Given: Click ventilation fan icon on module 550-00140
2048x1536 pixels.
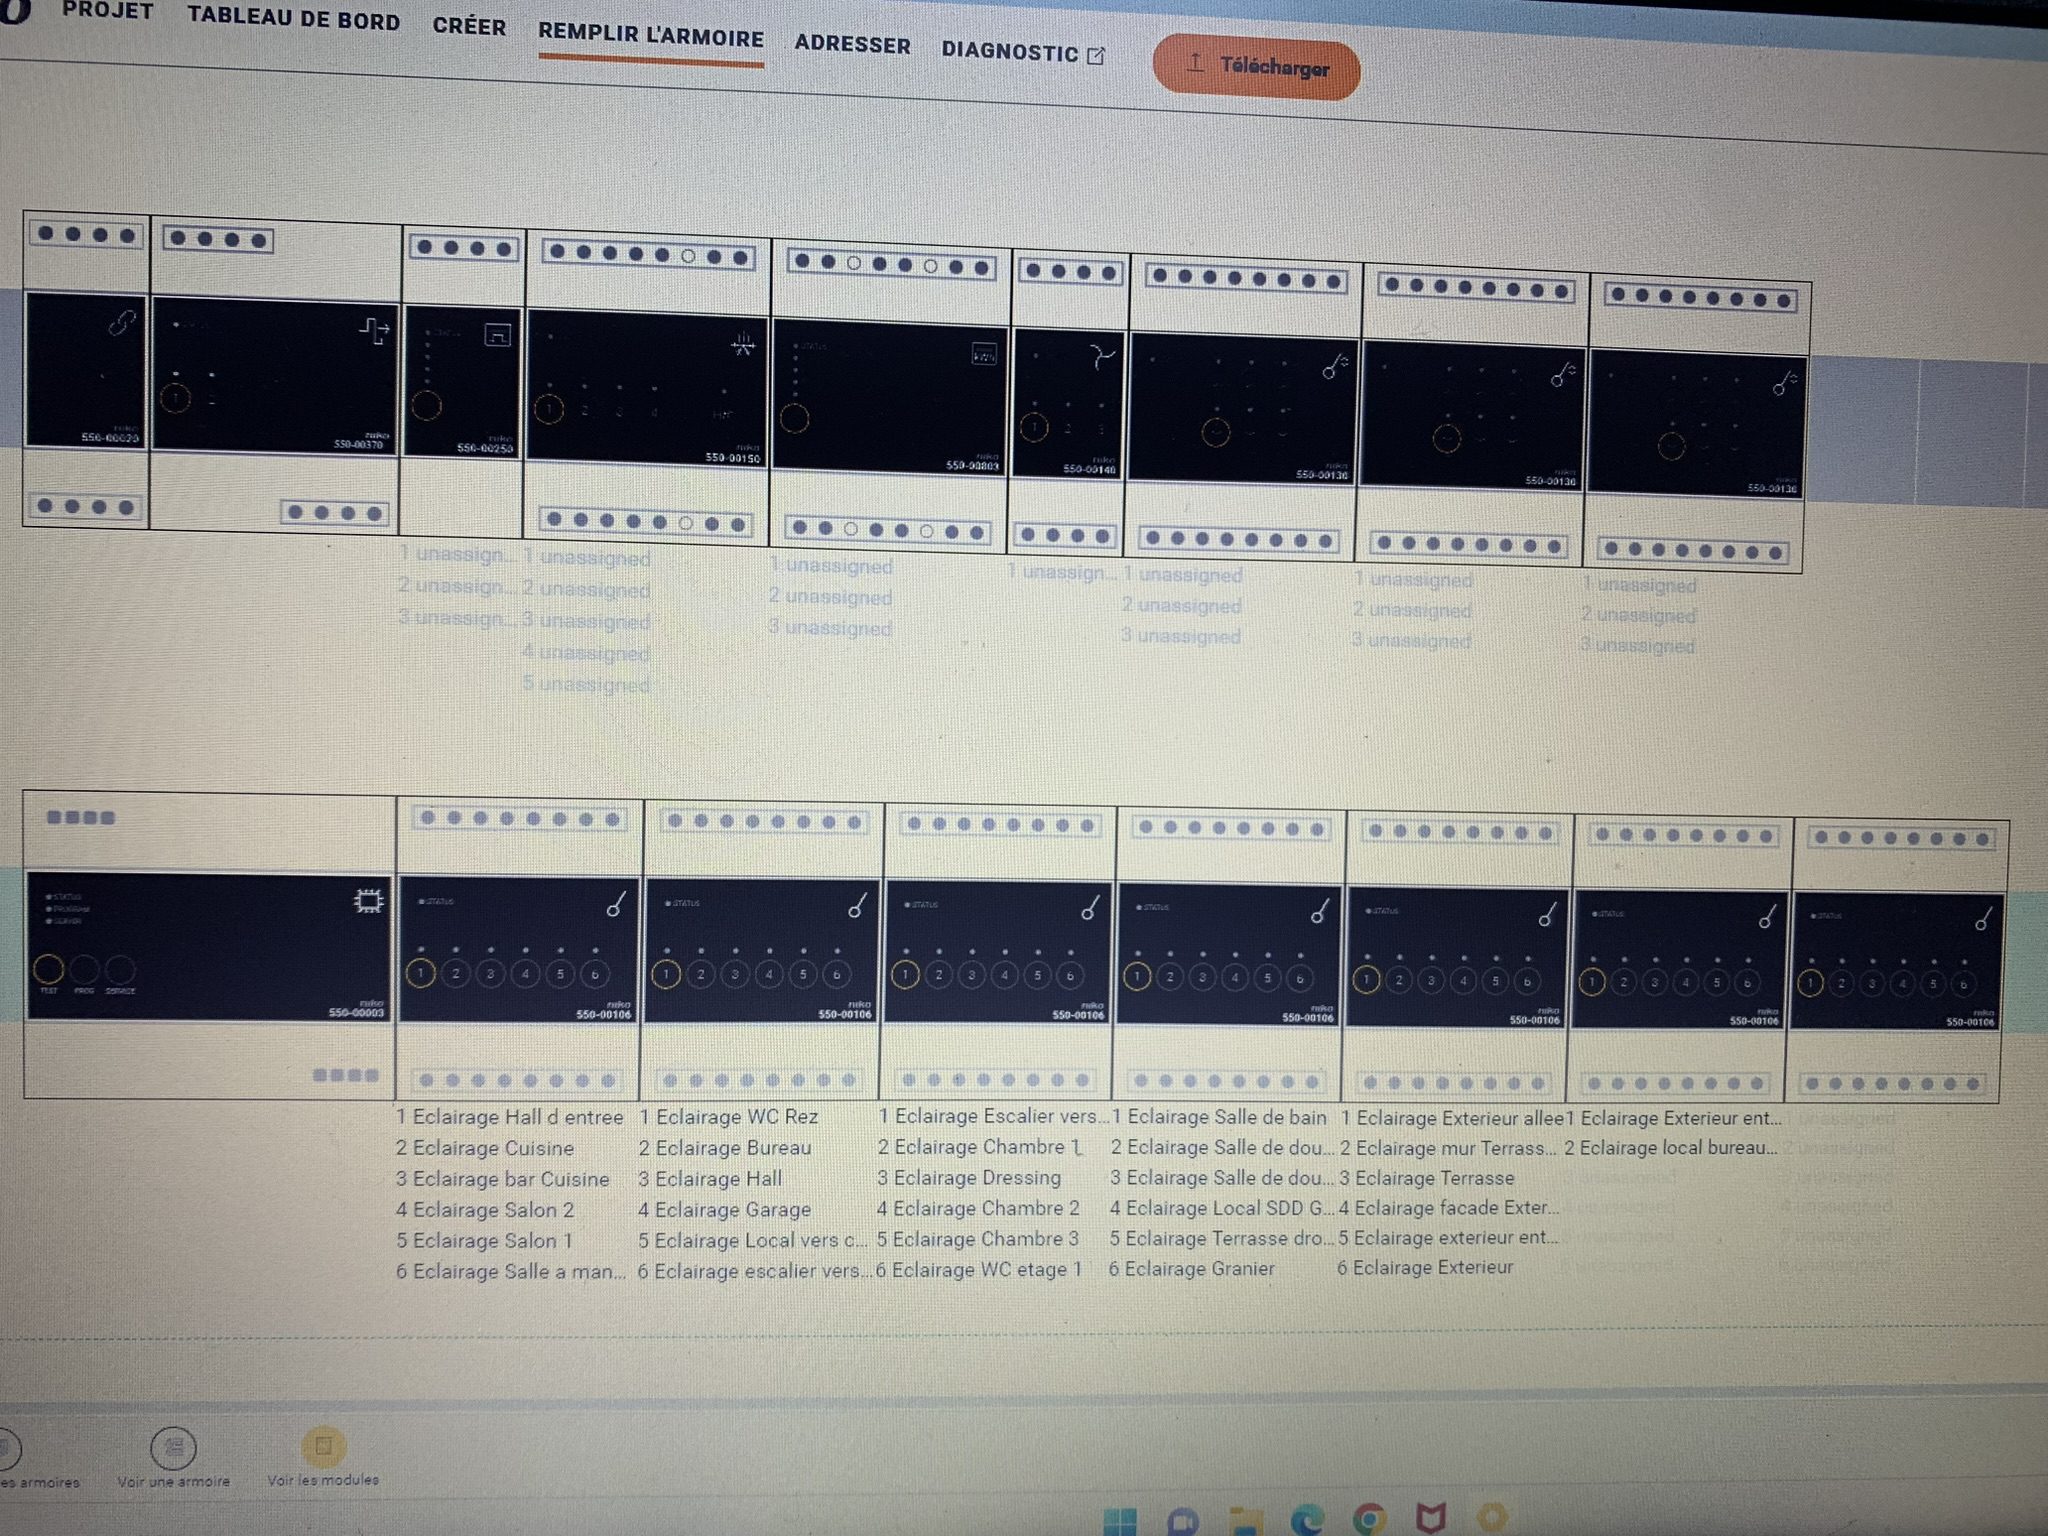Looking at the screenshot, I should click(1101, 357).
